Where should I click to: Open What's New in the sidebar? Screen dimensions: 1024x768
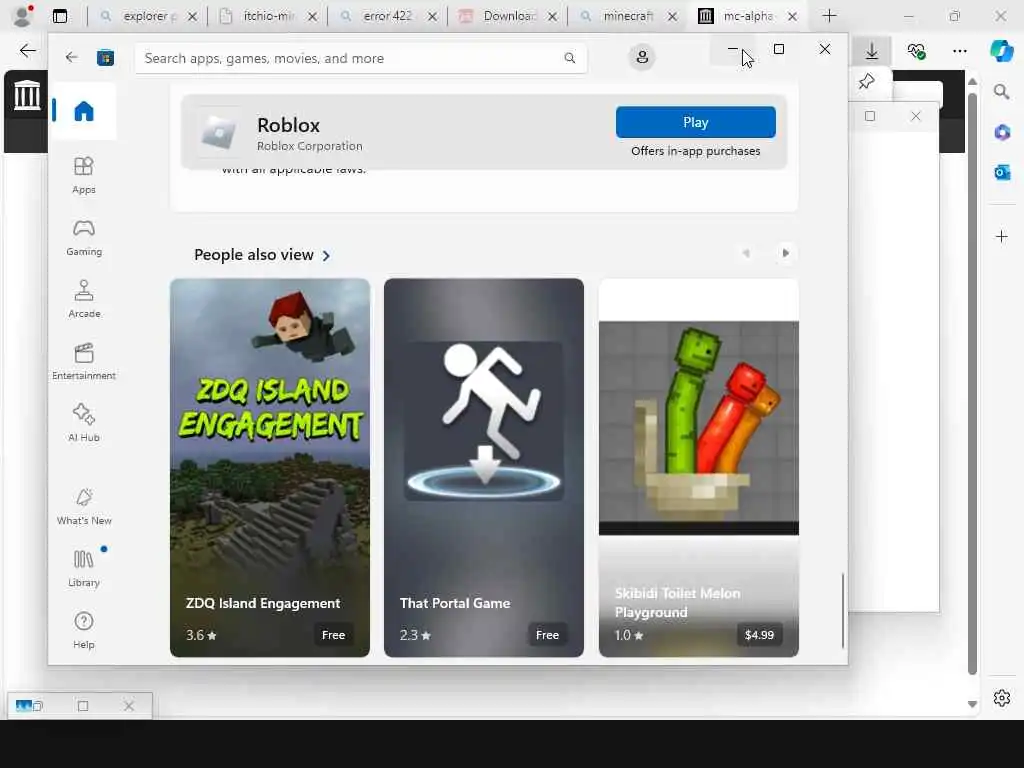click(x=84, y=507)
